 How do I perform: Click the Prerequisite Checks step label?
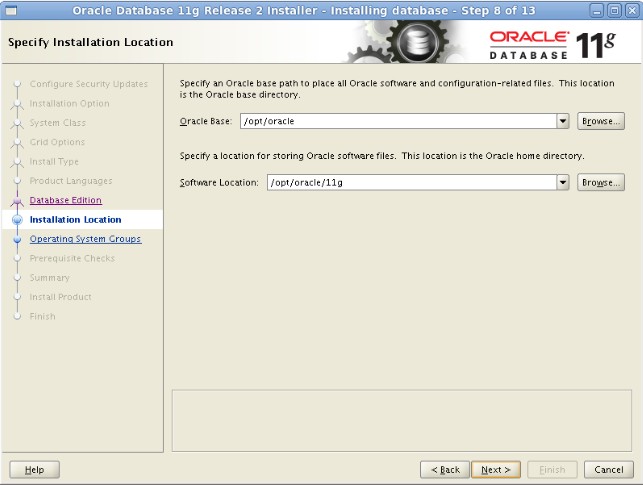click(x=72, y=258)
